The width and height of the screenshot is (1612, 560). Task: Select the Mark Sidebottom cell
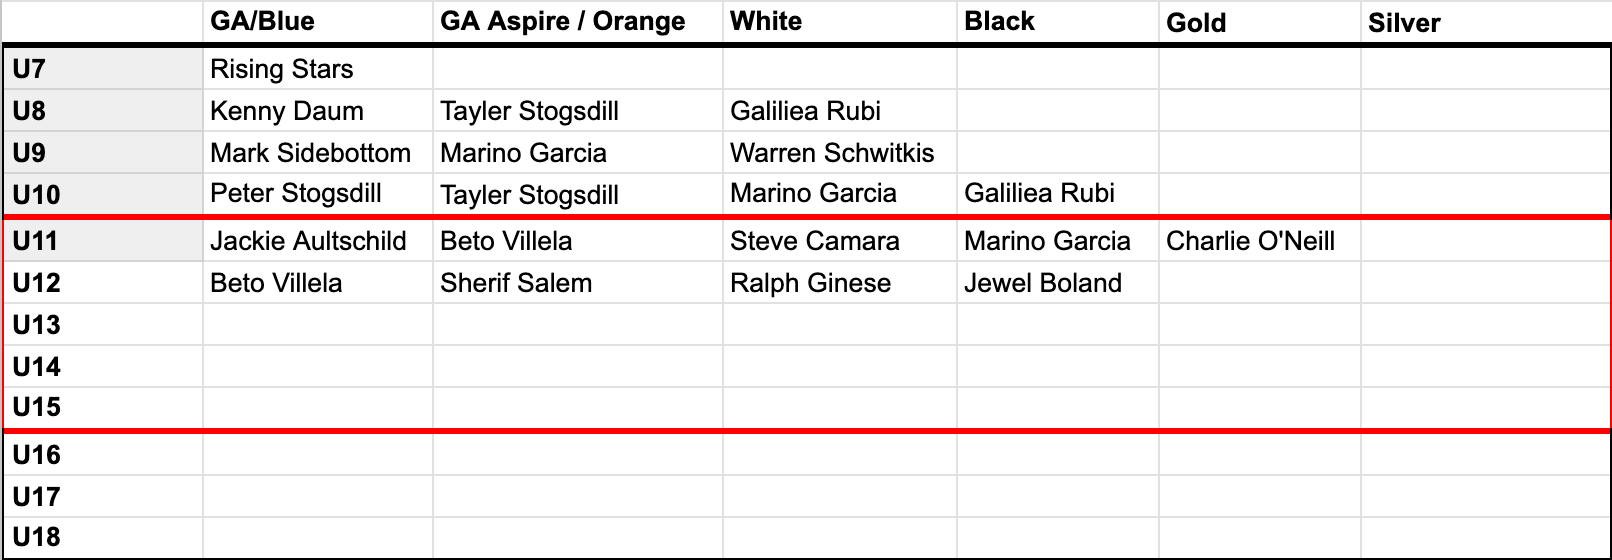point(310,153)
